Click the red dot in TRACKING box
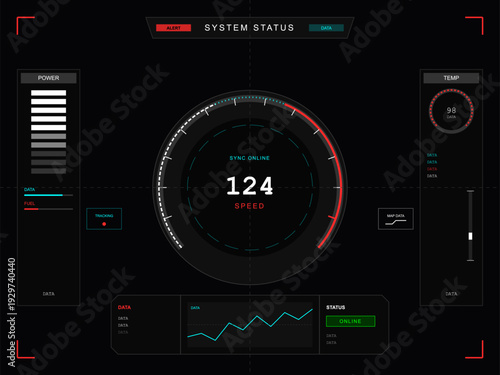 tap(104, 224)
